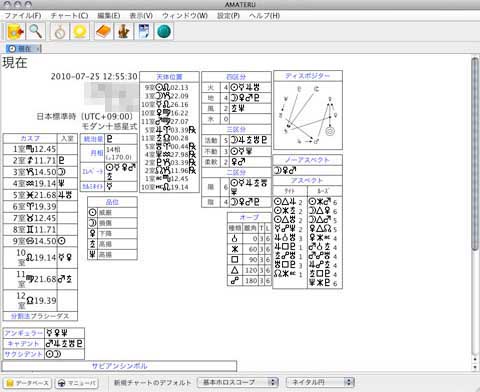Open the ウィンドウ(W) menu

click(x=185, y=16)
